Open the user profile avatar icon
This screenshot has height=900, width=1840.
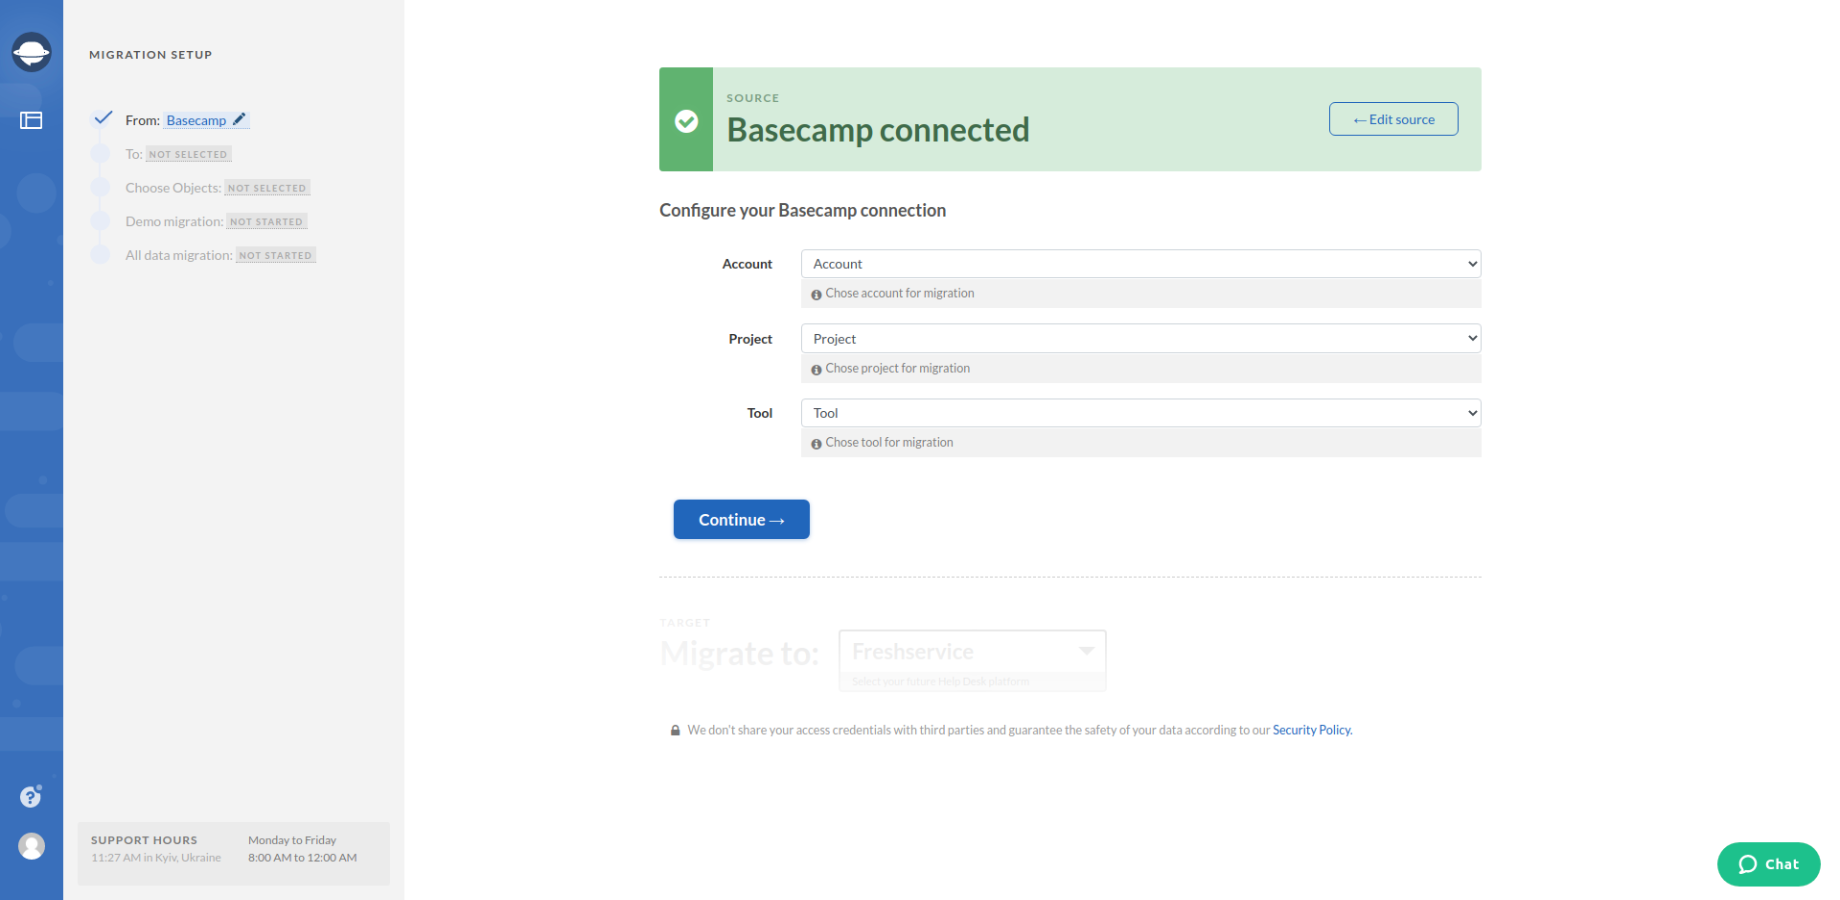[x=31, y=846]
